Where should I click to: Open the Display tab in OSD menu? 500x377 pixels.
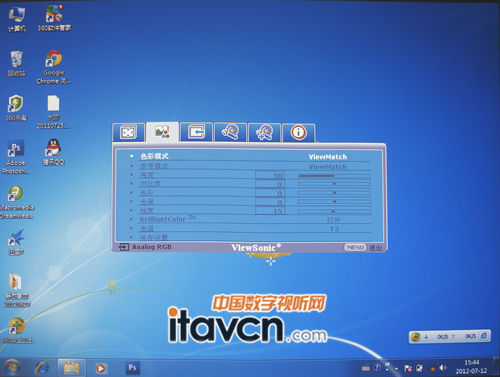pos(129,132)
